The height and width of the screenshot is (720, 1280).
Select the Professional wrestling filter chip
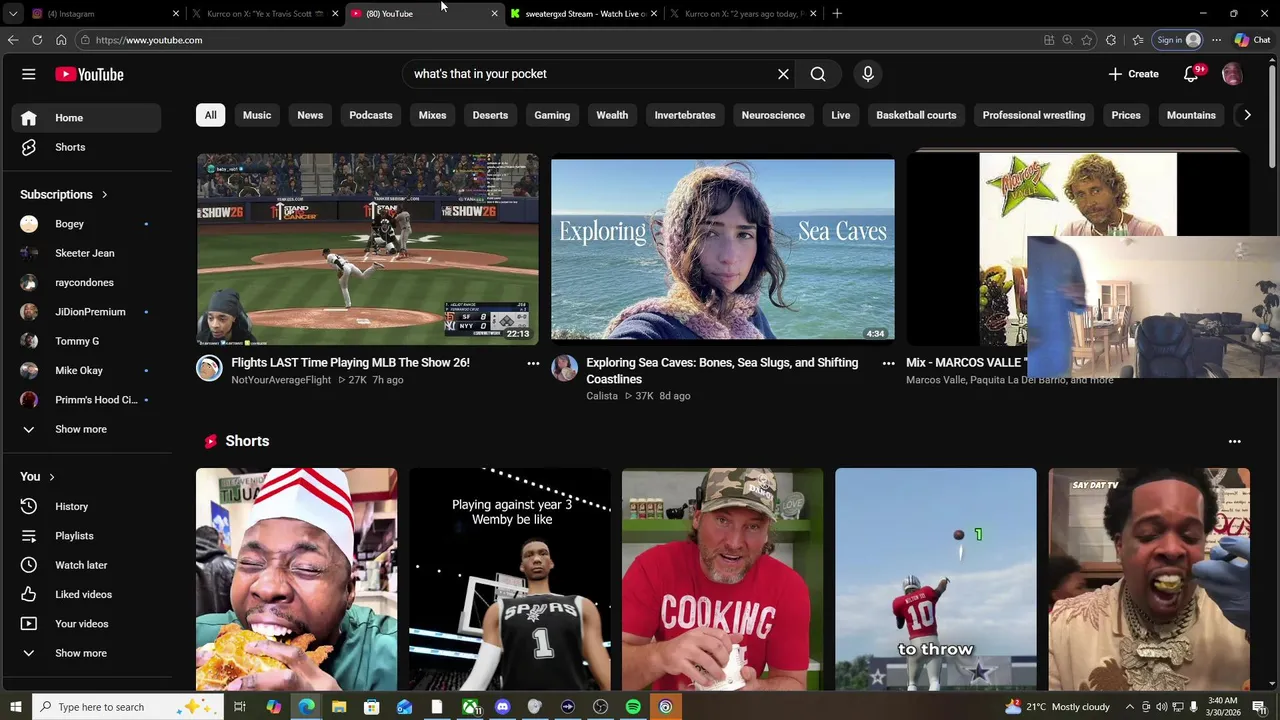click(x=1034, y=115)
